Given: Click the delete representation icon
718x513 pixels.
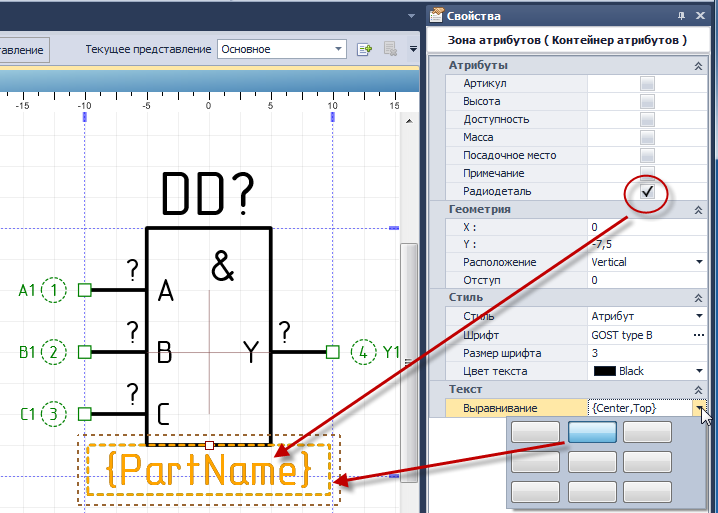Looking at the screenshot, I should coord(390,49).
